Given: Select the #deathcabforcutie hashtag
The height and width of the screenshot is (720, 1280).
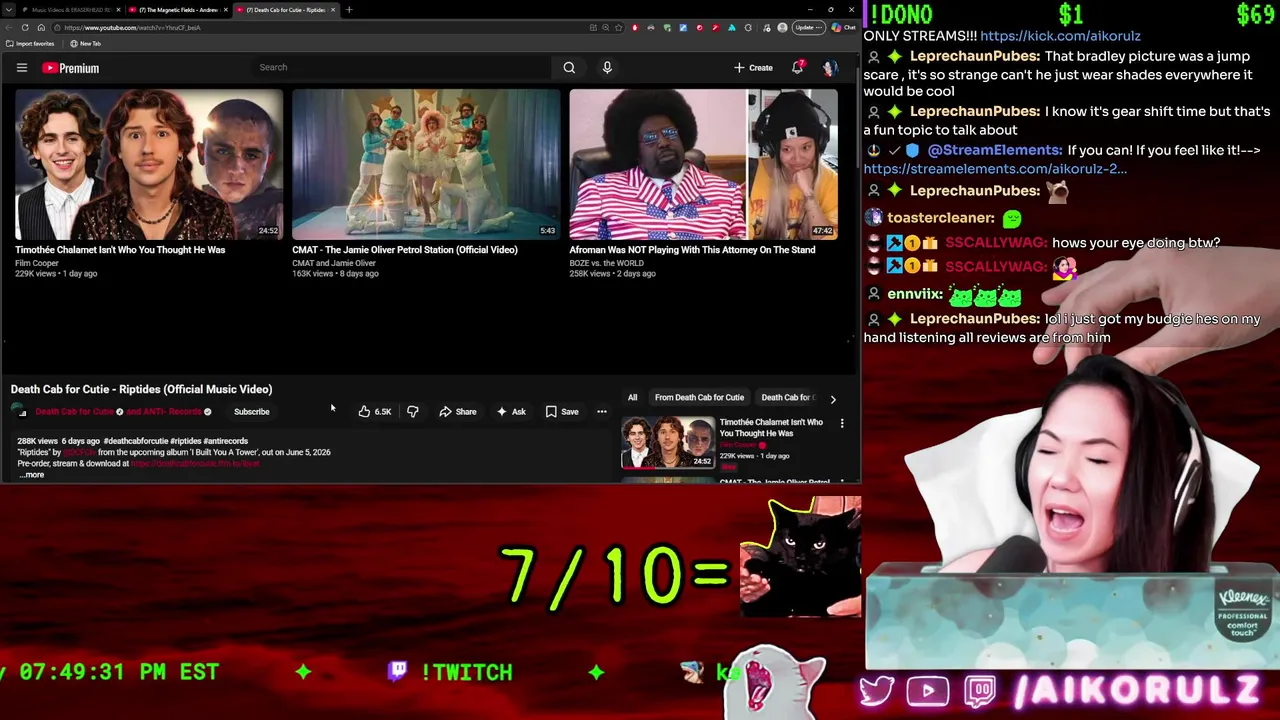Looking at the screenshot, I should tap(136, 441).
